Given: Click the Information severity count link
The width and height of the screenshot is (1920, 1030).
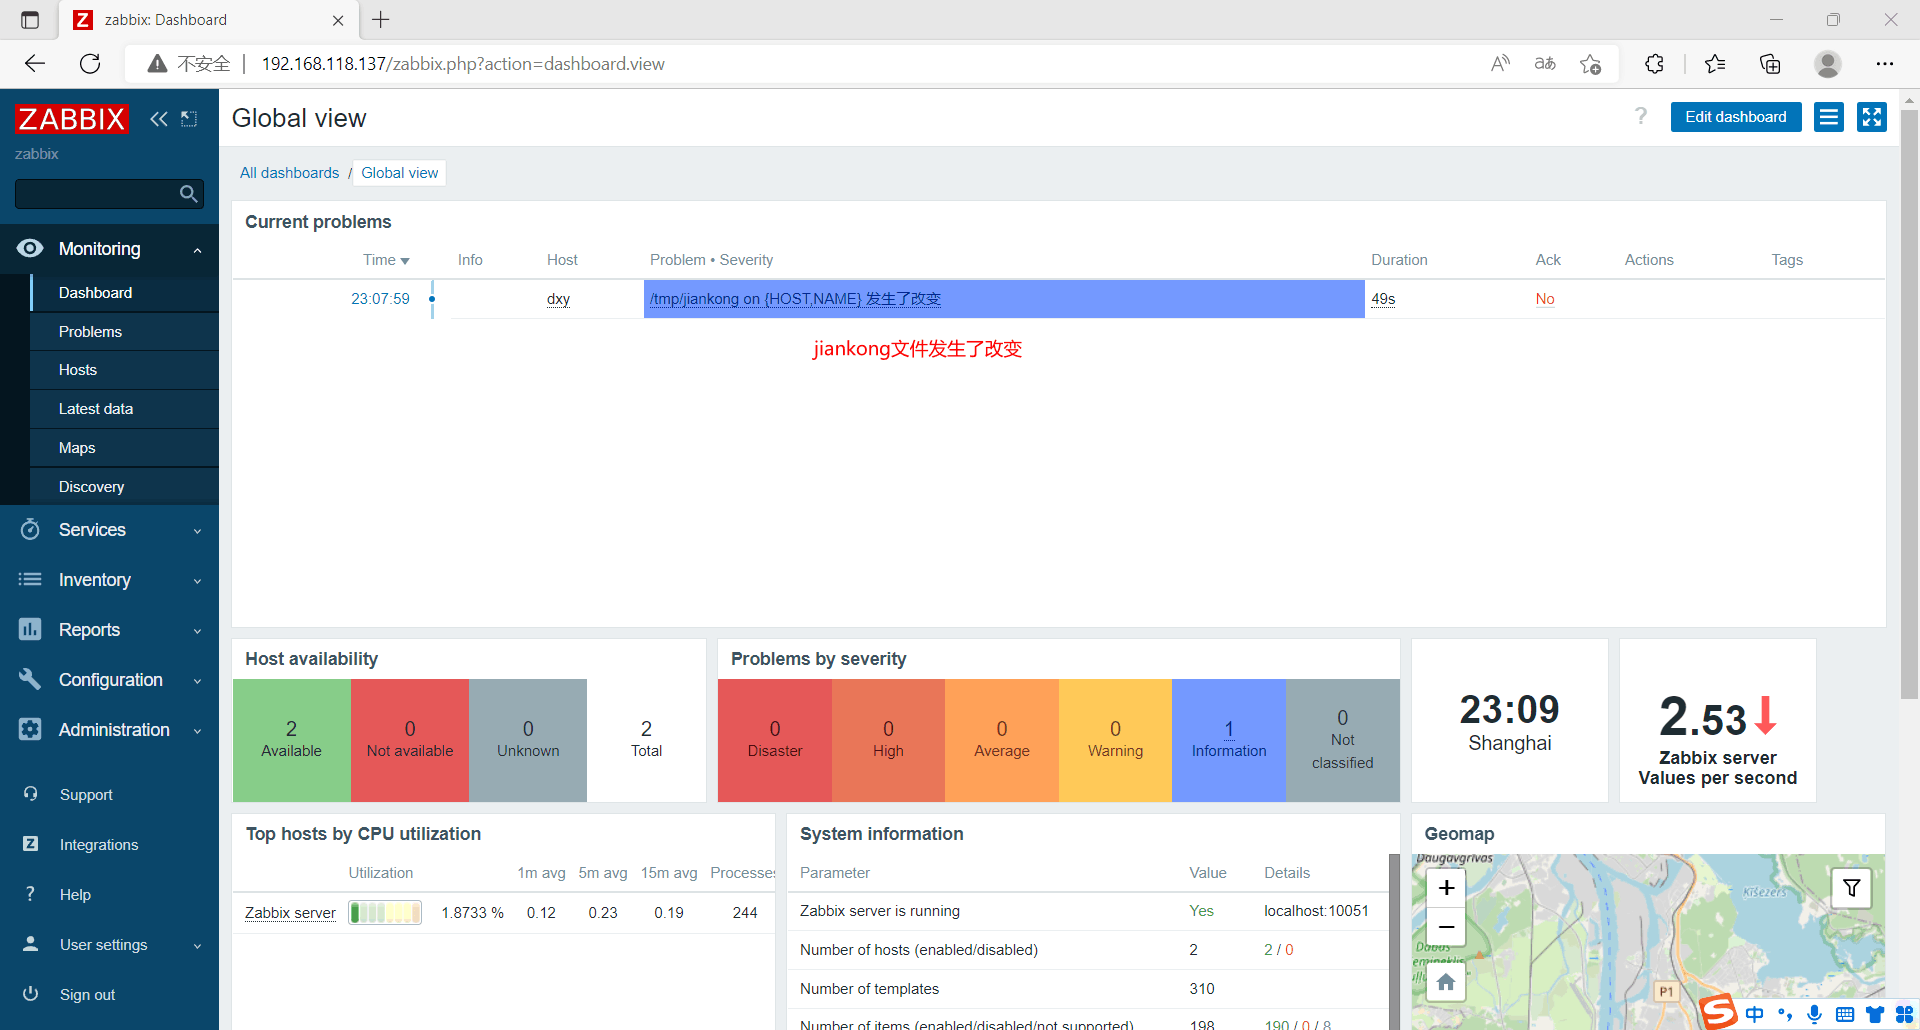Looking at the screenshot, I should tap(1229, 729).
